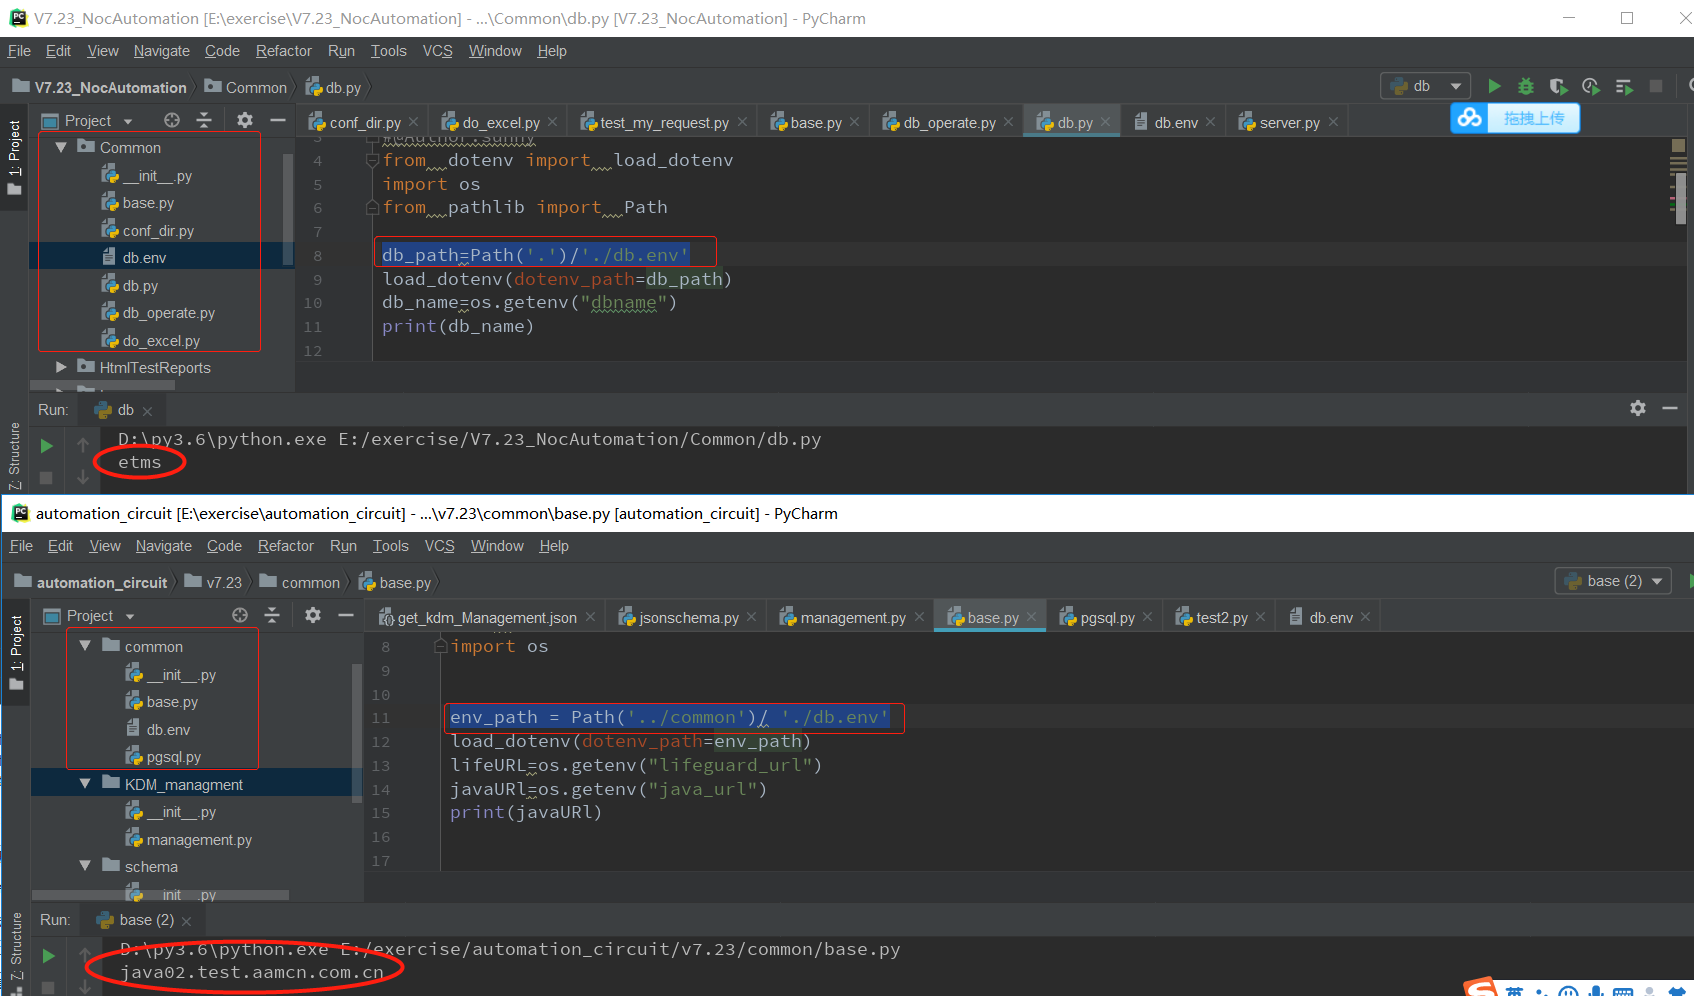Hide the top Run panel with minimize dash
Viewport: 1694px width, 996px height.
(1670, 408)
